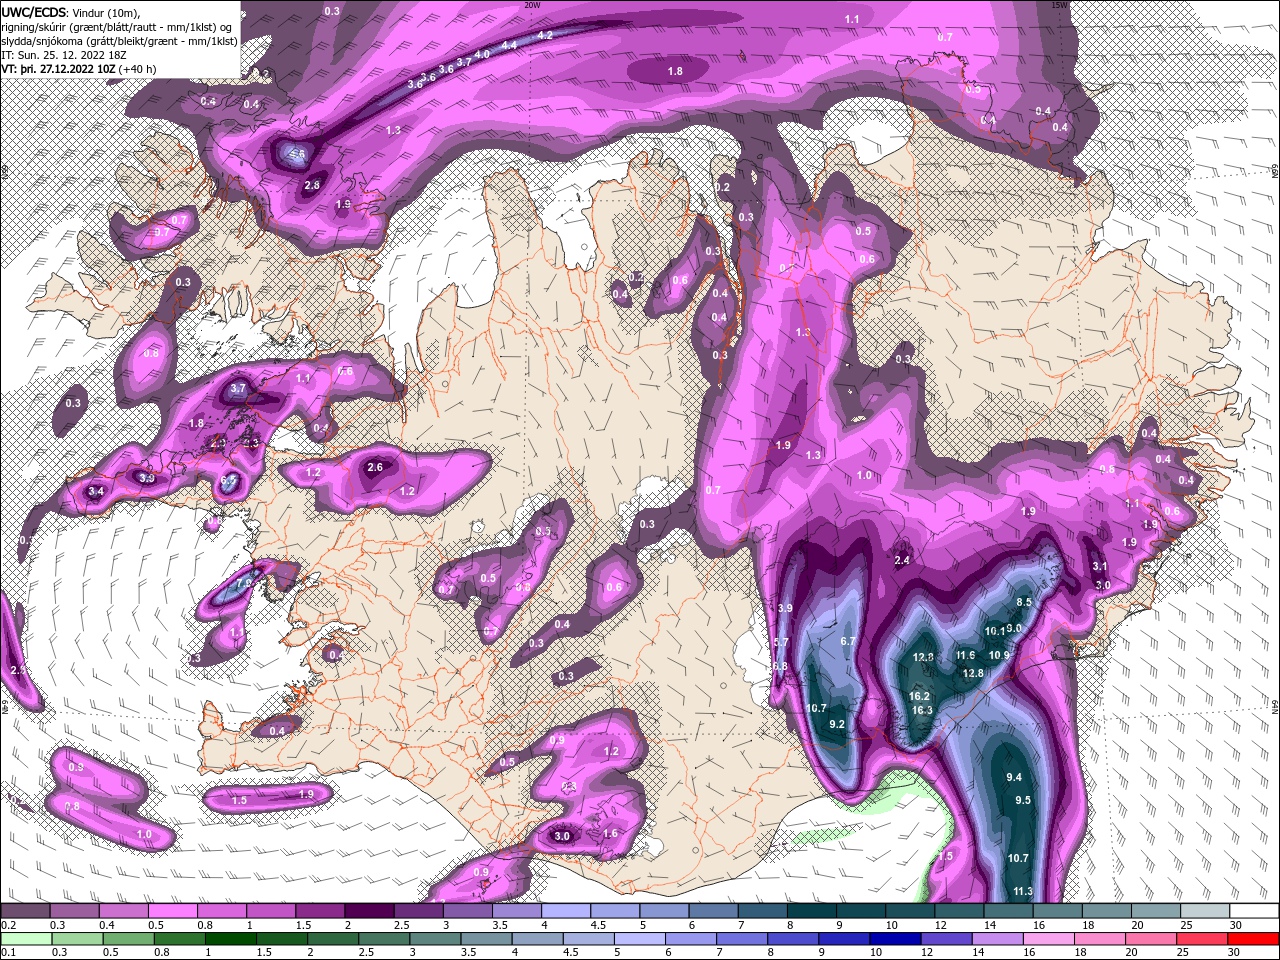The image size is (1280, 960).
Task: Select the 8.5 value on the map
Action: point(1024,602)
